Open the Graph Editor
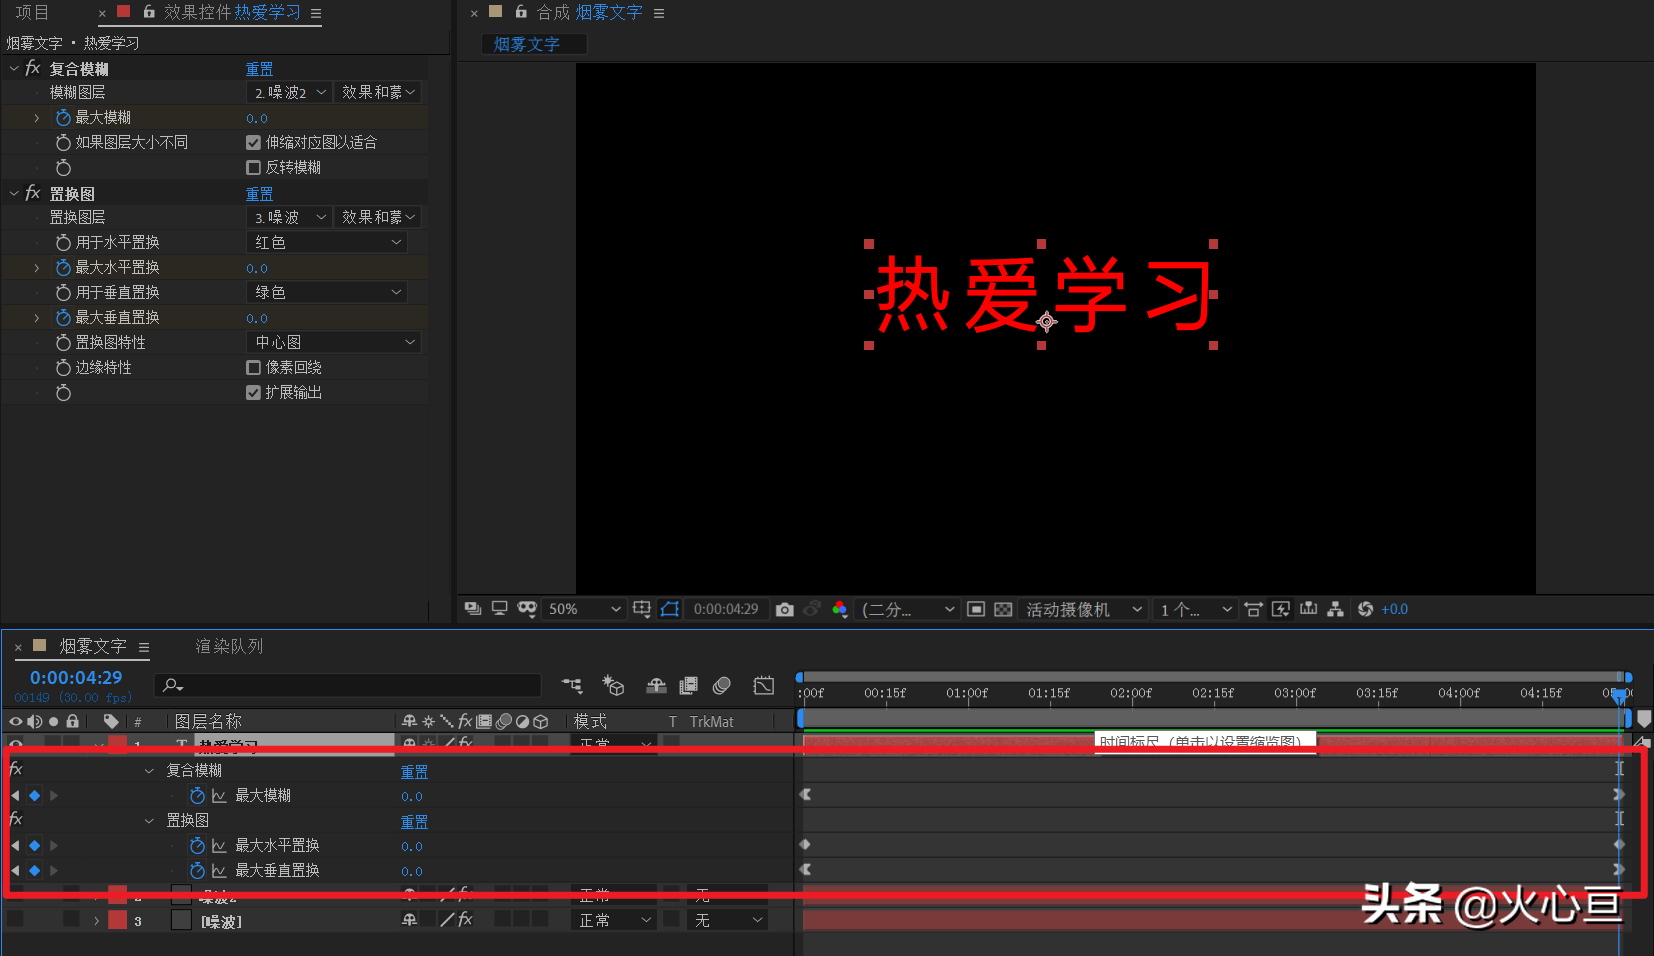Screen dimensions: 1654x956 coord(764,685)
